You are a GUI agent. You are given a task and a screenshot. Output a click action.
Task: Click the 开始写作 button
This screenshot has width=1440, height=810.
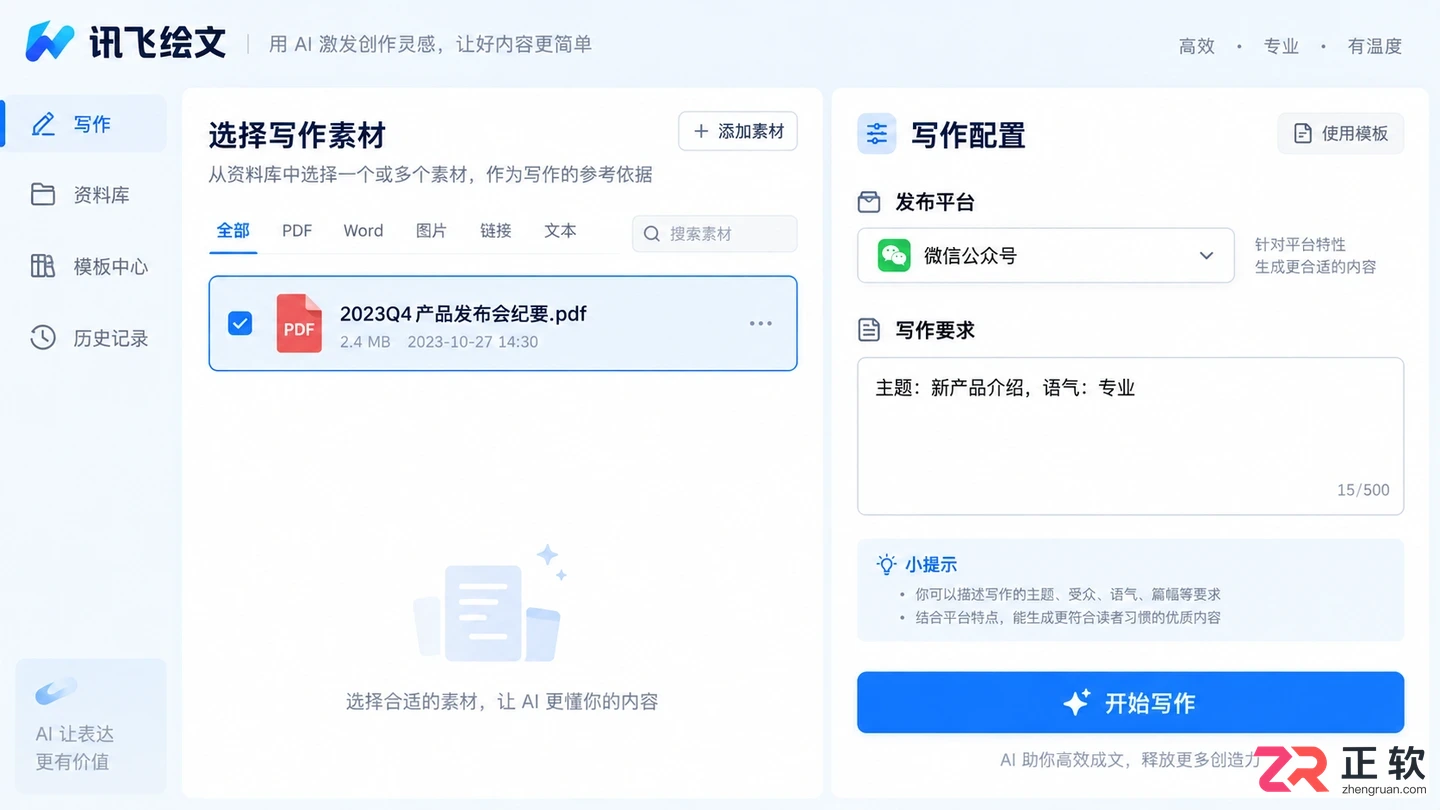[1130, 702]
